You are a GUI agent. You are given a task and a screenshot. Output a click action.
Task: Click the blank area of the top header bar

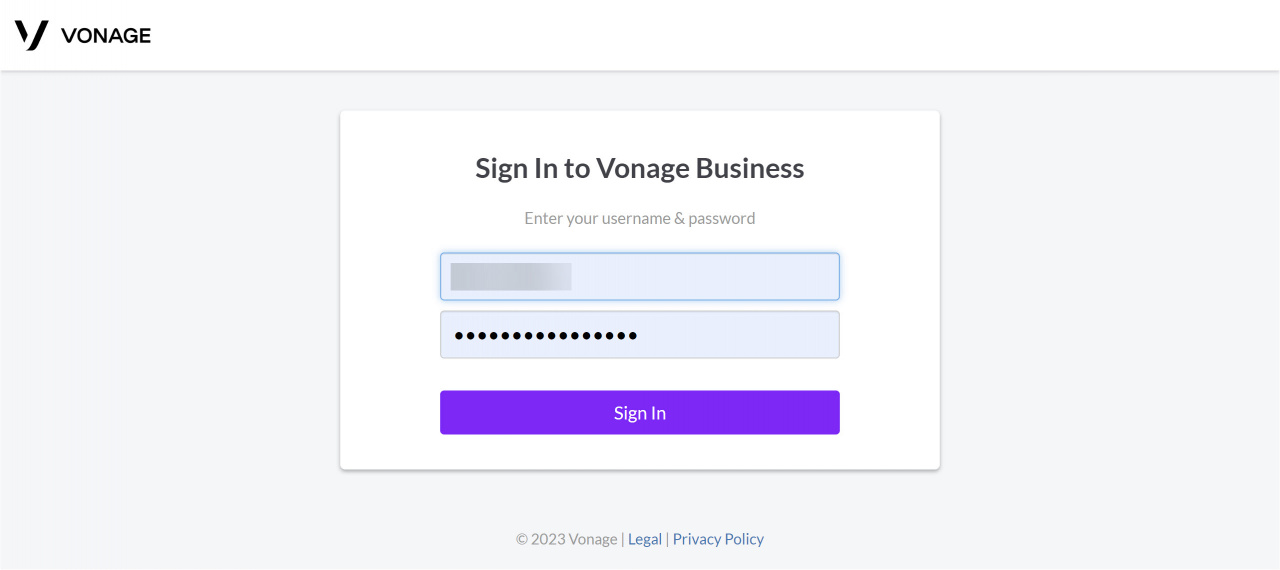coord(700,35)
